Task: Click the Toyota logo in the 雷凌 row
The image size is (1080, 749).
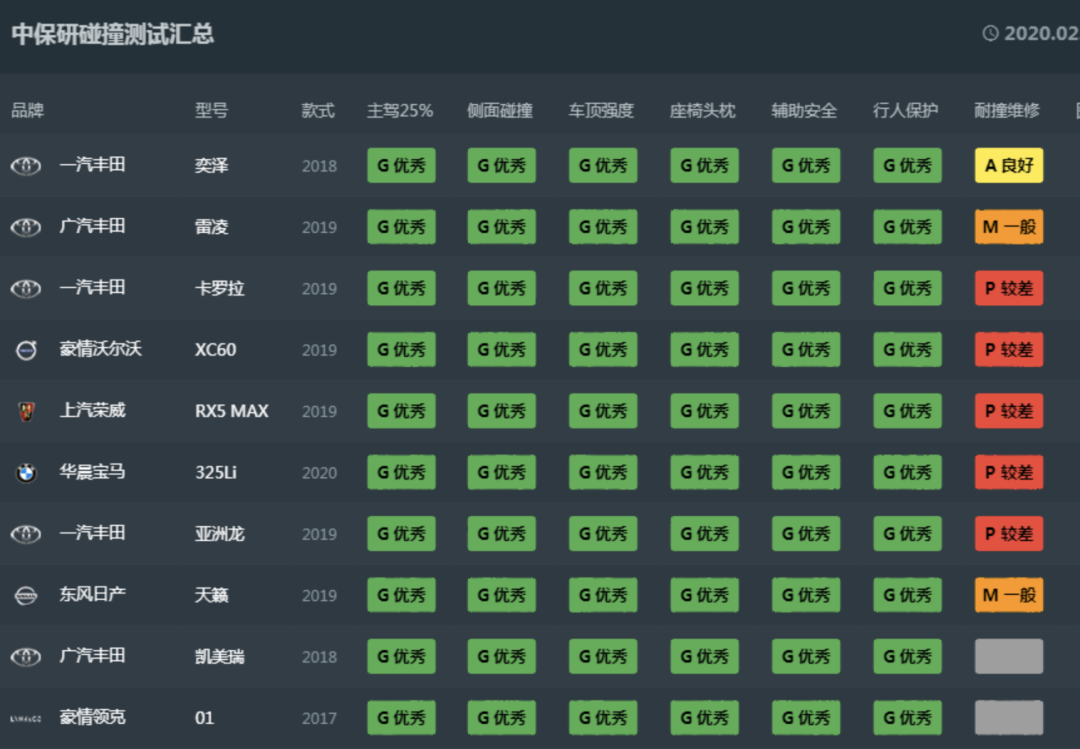Action: tap(26, 227)
